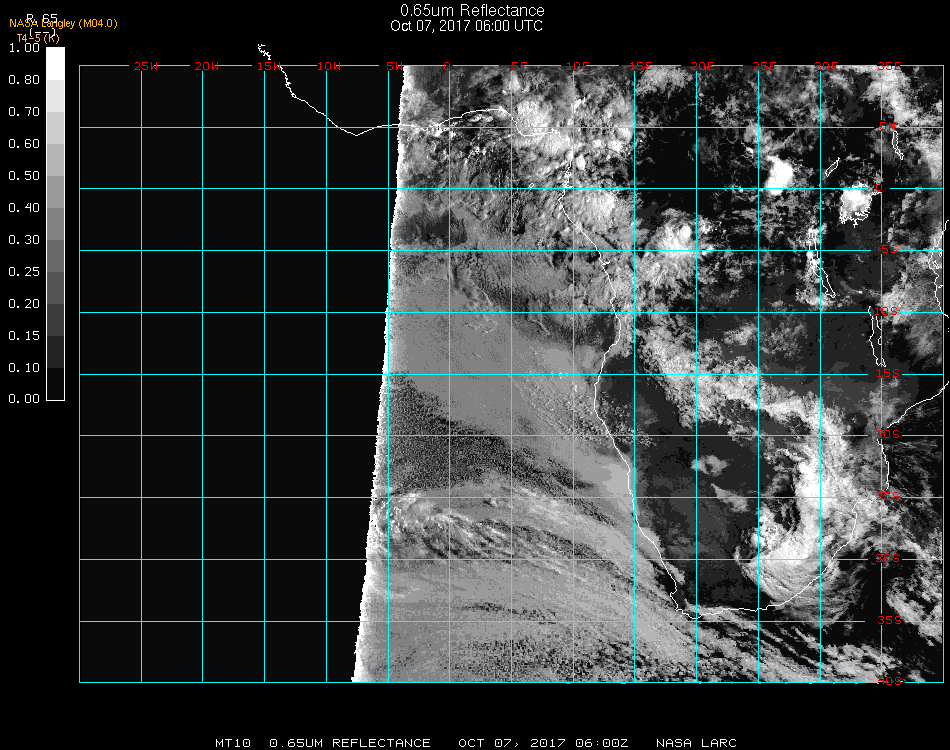This screenshot has height=750, width=950.
Task: Click the 'Oct 07, 2017 06:00 UTC' timestamp
Action: pos(466,26)
